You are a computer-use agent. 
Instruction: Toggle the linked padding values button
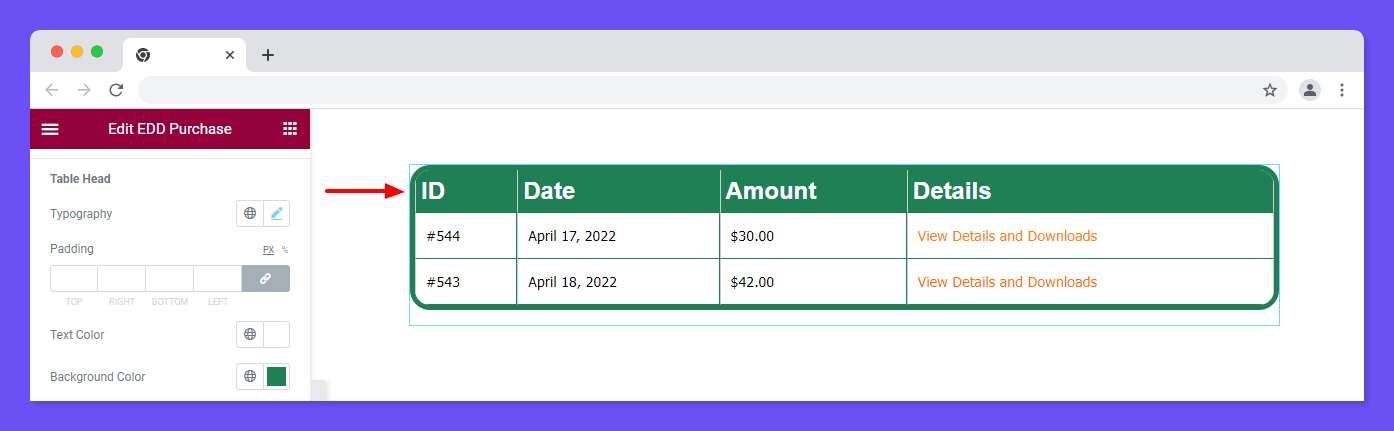(266, 278)
